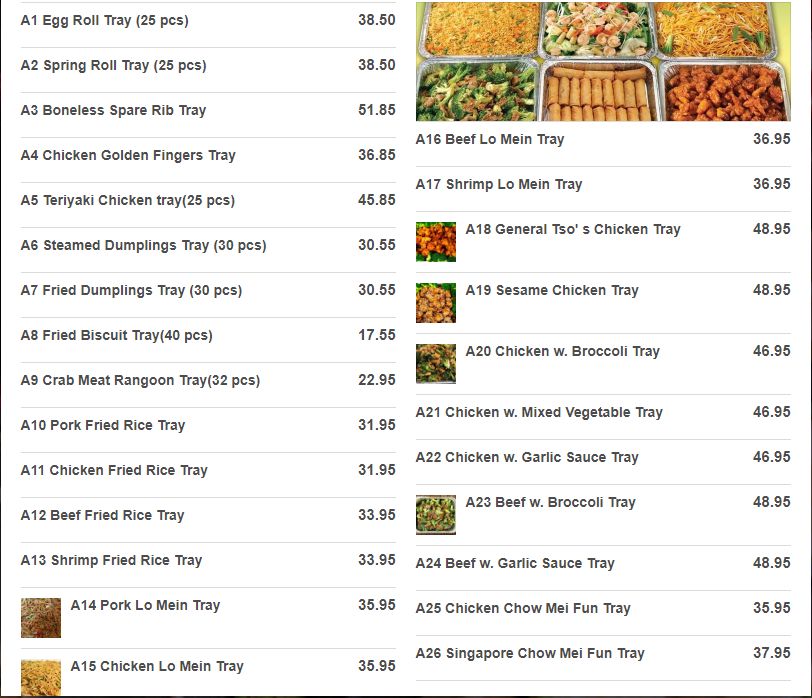The image size is (812, 698).
Task: Click the A20 Chicken w. Broccoli Tray title
Action: 563,352
